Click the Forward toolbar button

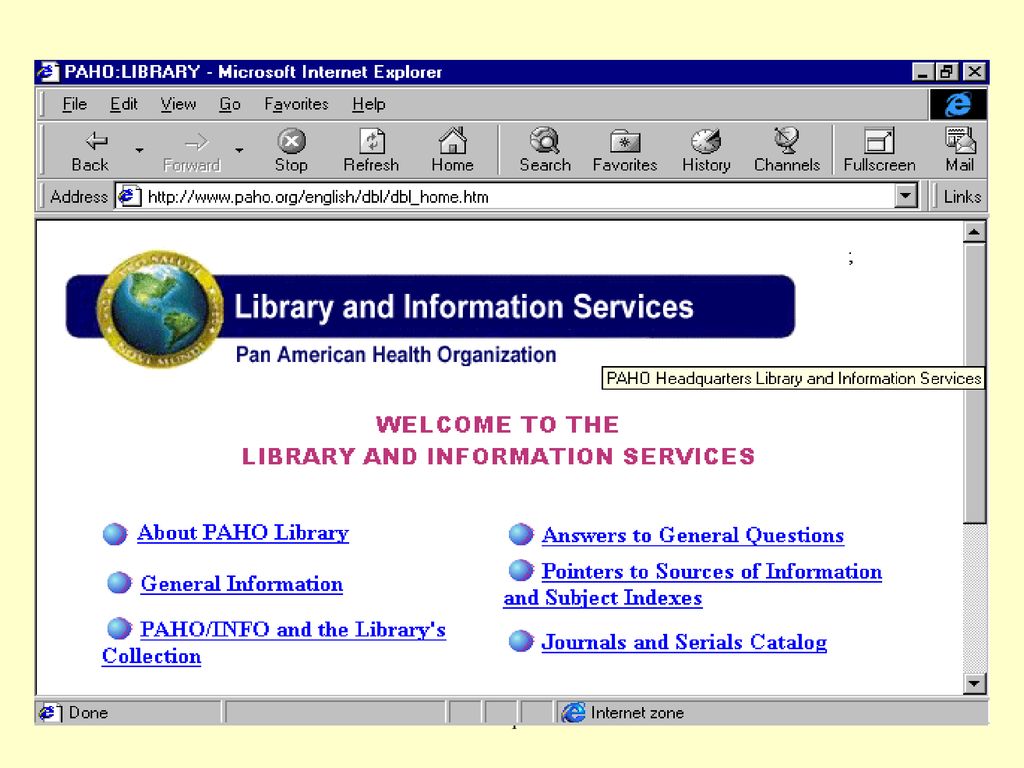click(x=192, y=151)
